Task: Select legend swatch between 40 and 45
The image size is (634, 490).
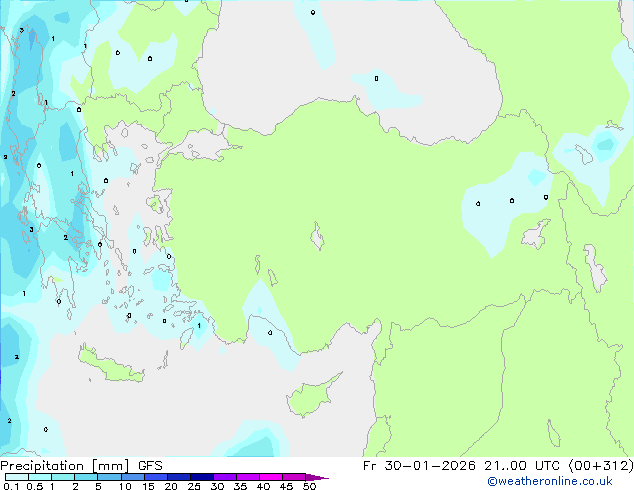Action: point(271,477)
